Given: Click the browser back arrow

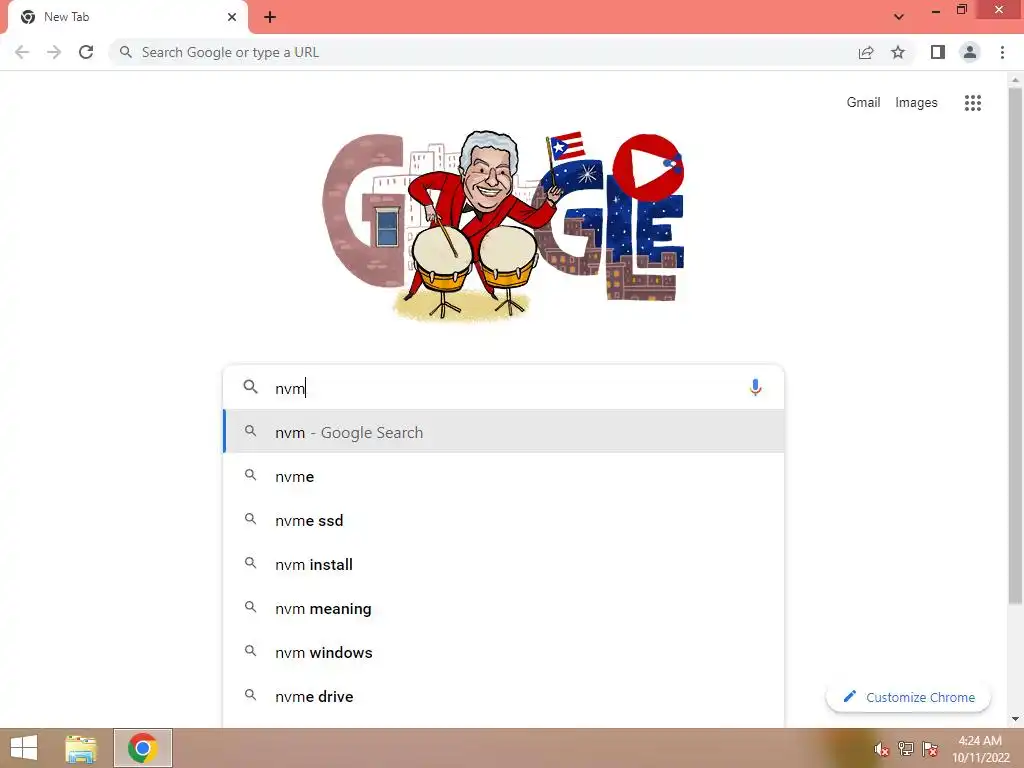Looking at the screenshot, I should pos(22,52).
